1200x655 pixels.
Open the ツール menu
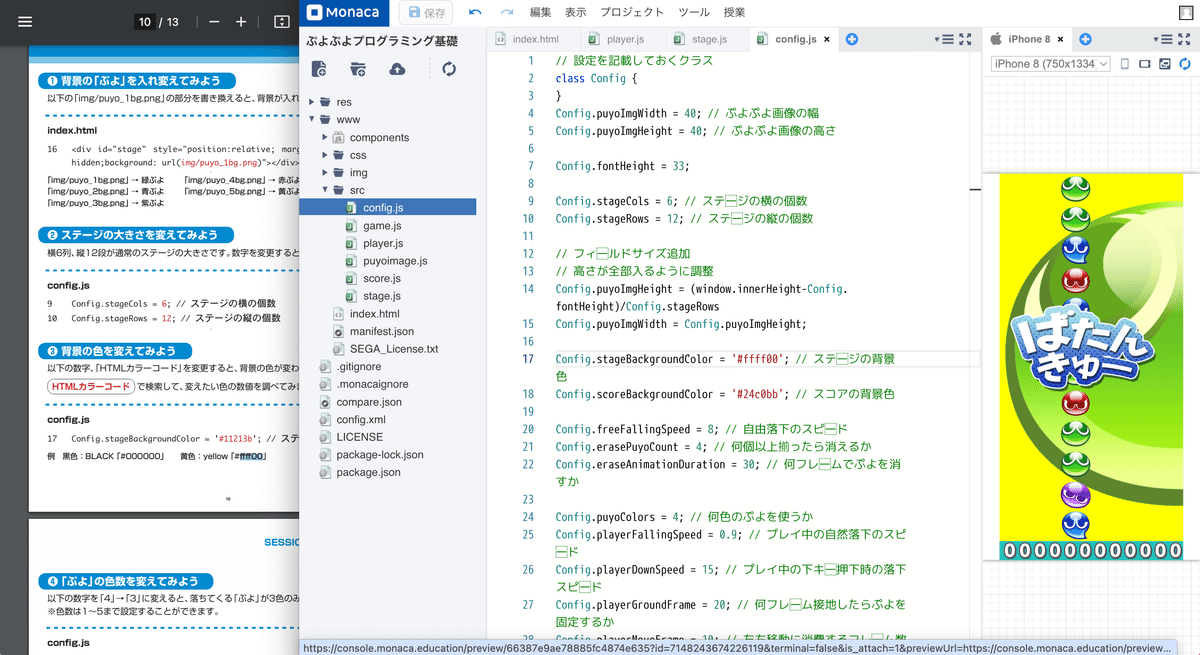tap(694, 12)
